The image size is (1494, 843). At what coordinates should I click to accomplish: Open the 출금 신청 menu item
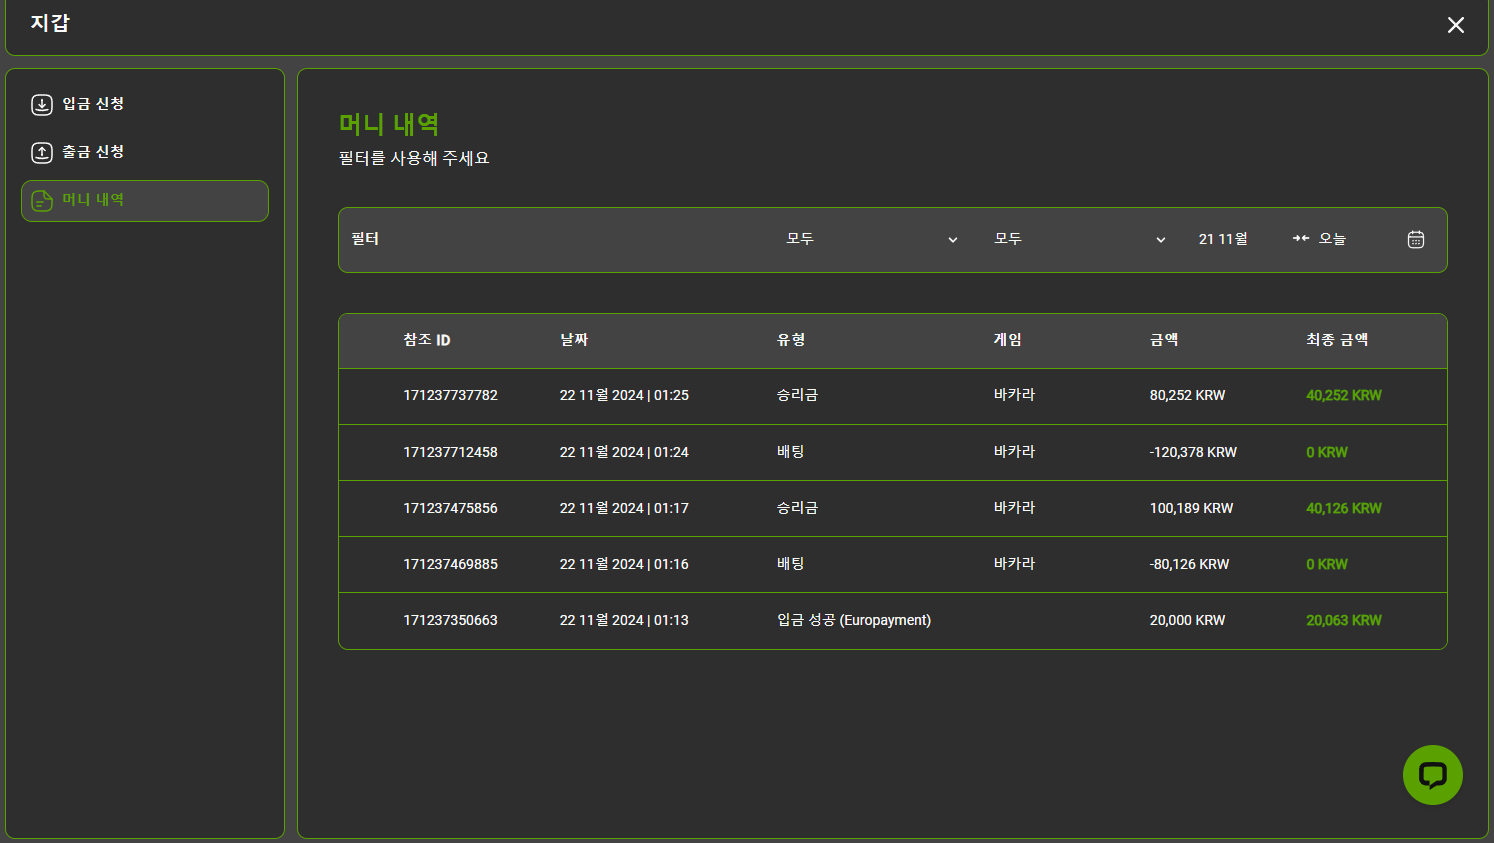point(93,152)
